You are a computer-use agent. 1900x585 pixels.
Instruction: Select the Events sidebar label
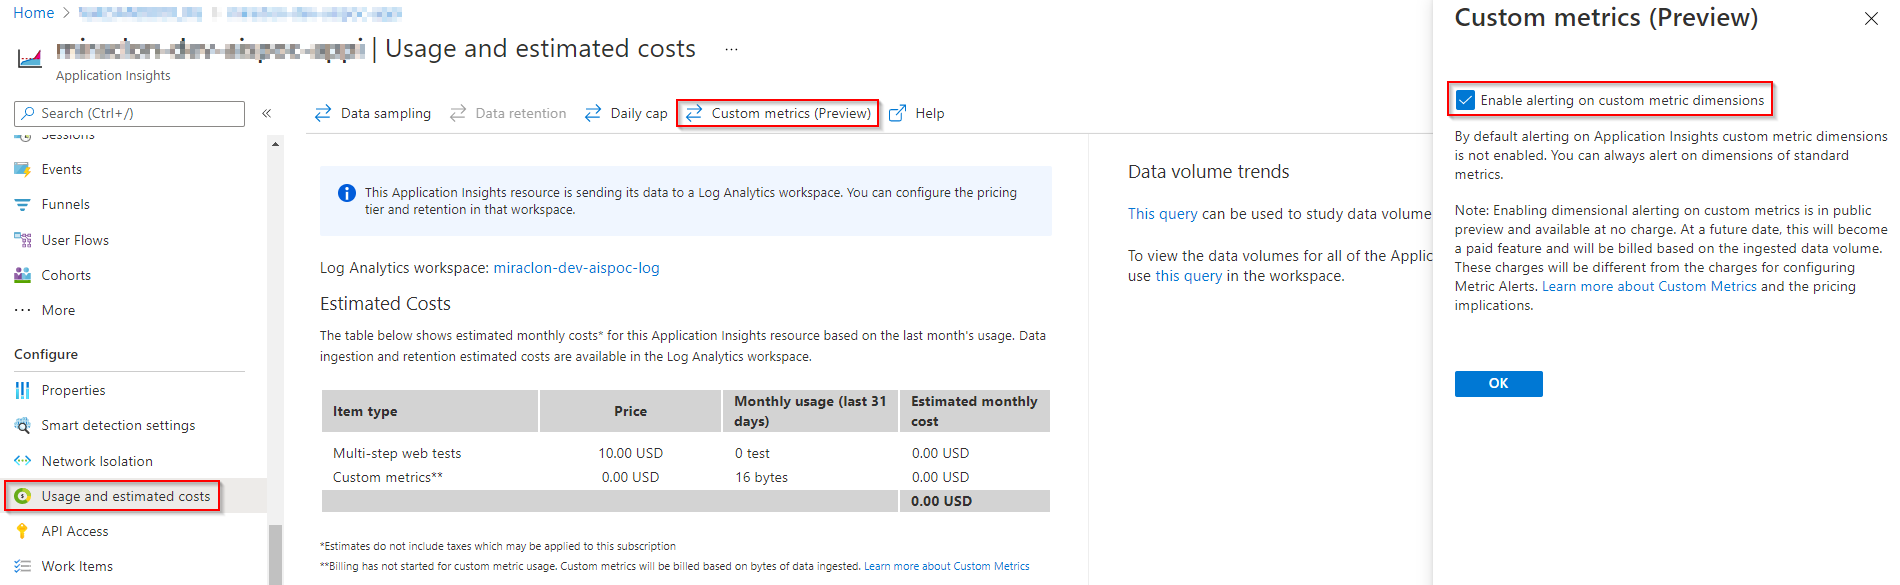[62, 169]
